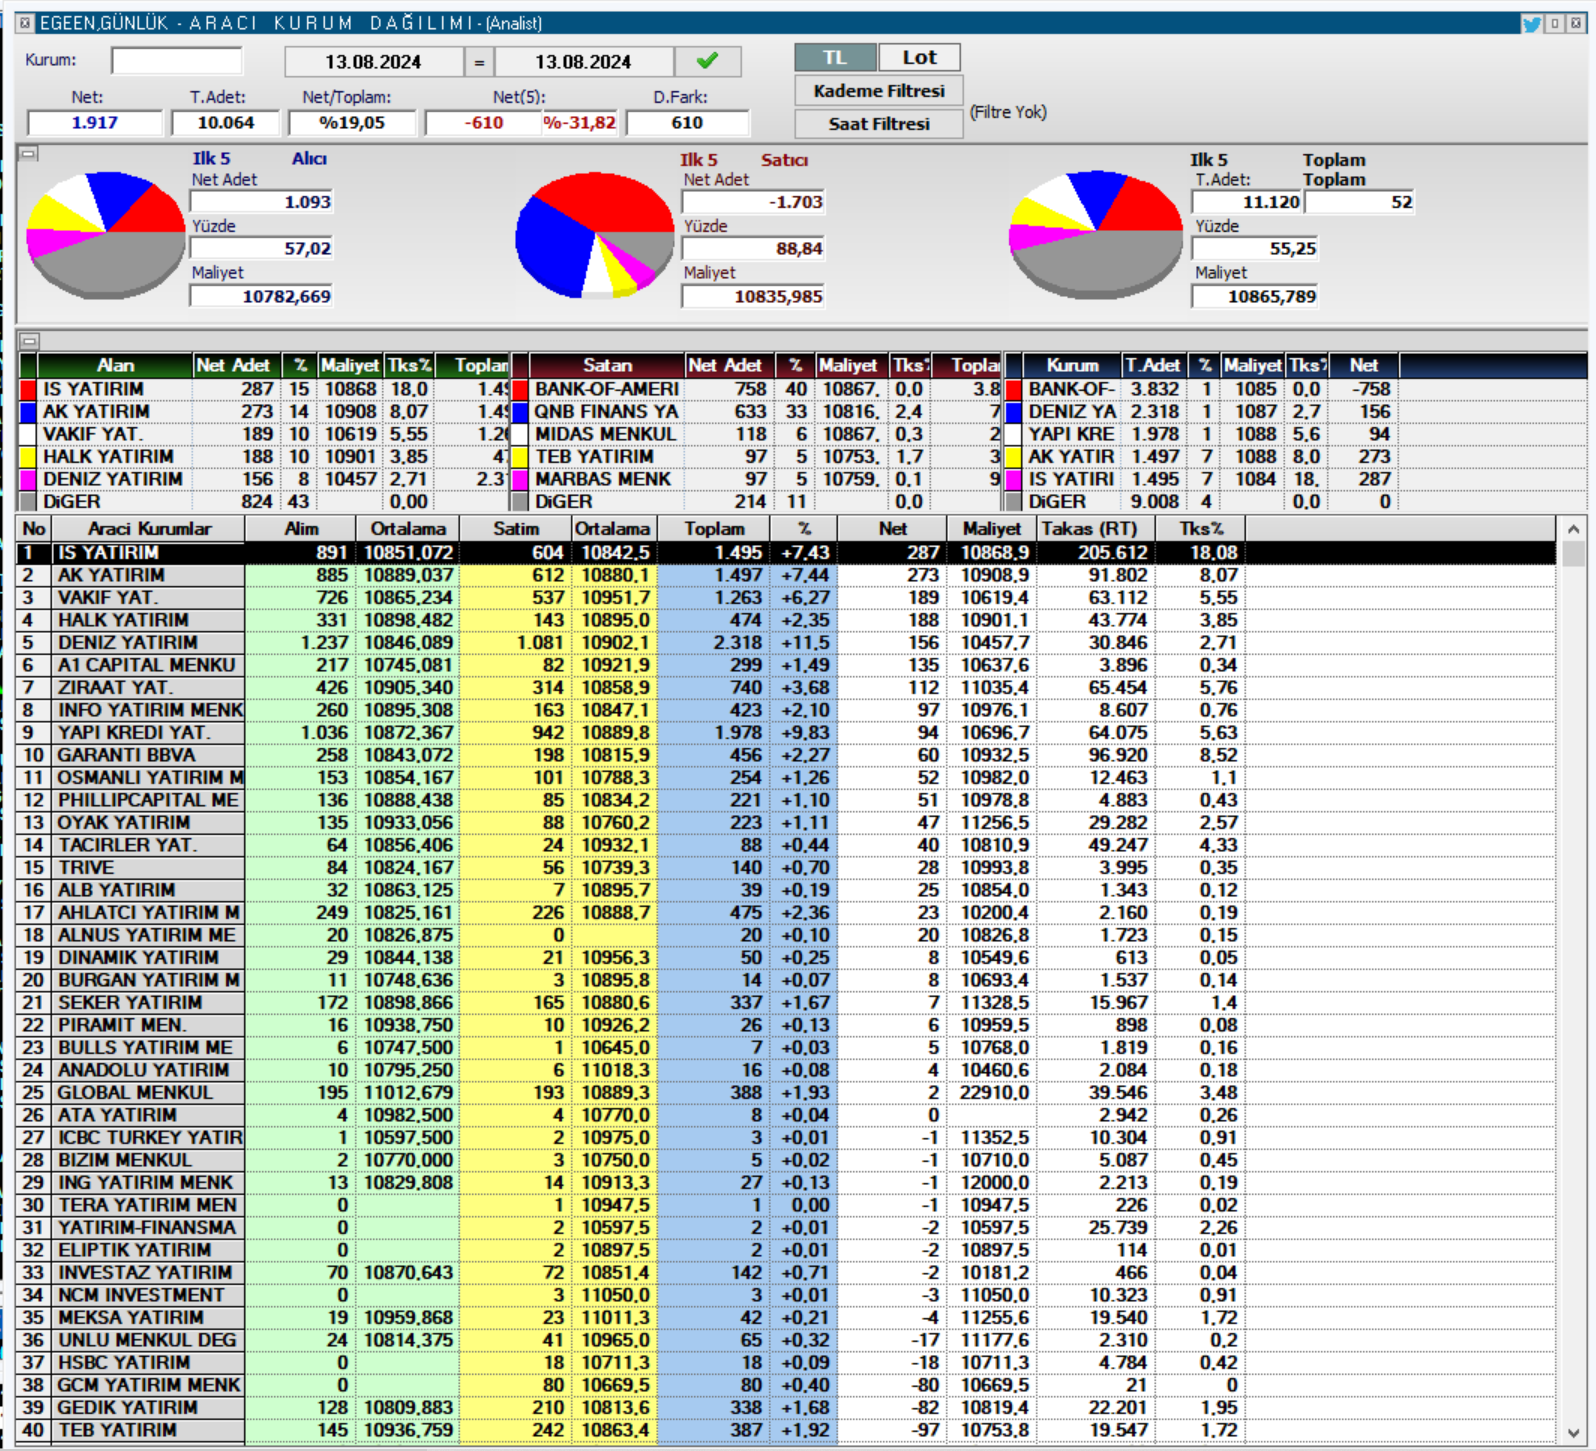Click blue swatch beside AK YATIRIM in Alan table
Viewport: 1596px width, 1451px height.
coord(28,412)
